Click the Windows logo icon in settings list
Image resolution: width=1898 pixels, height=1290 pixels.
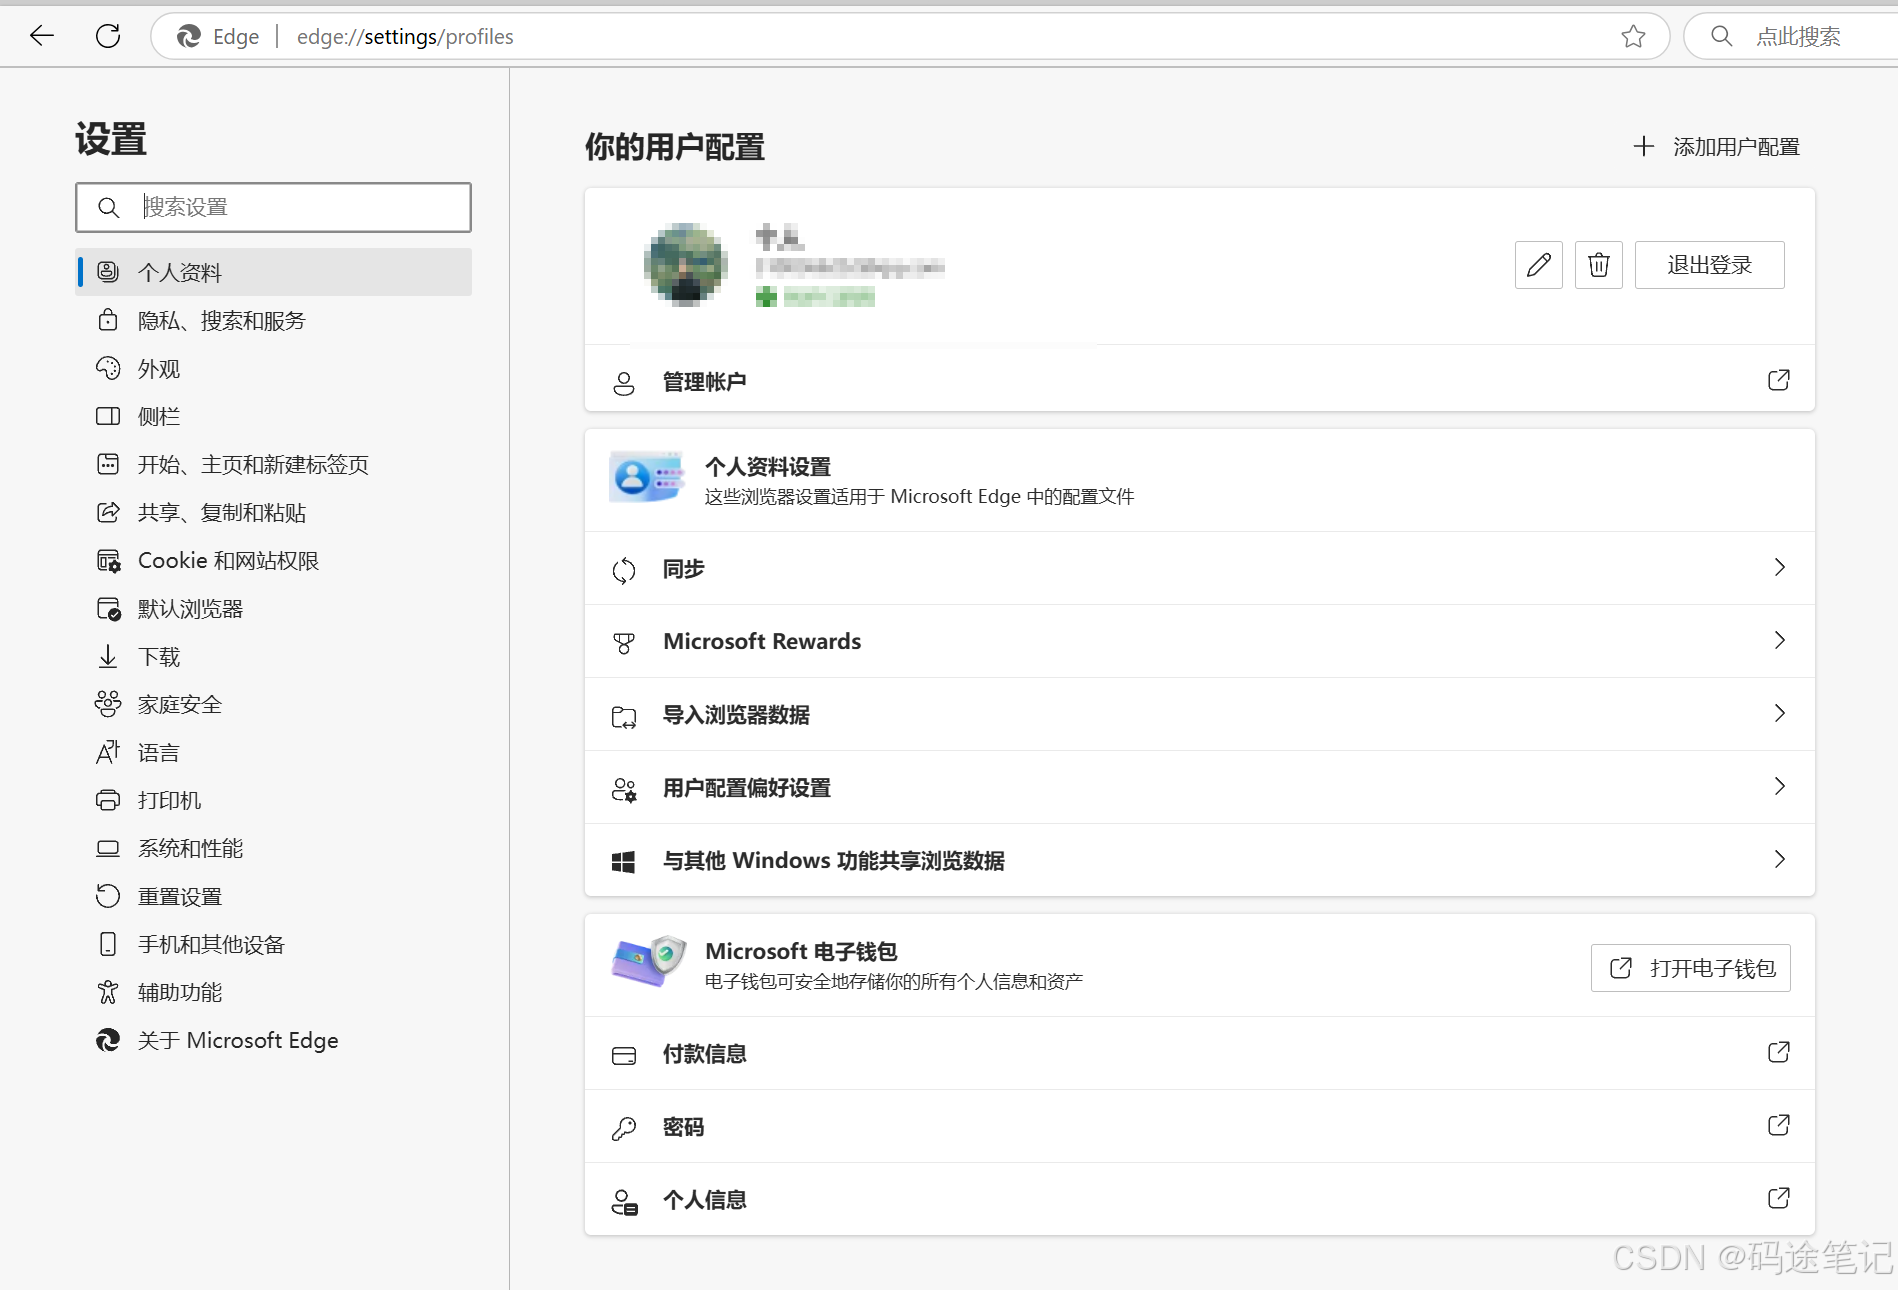pos(623,862)
